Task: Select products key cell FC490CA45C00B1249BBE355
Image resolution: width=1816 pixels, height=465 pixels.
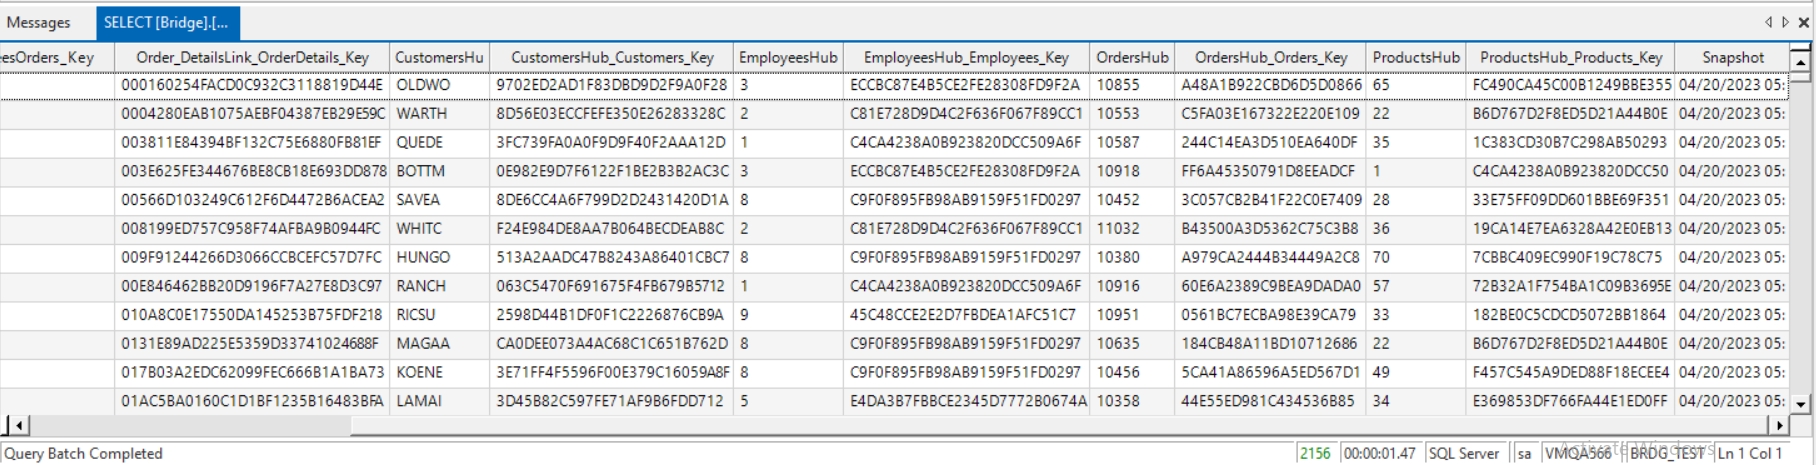Action: click(1571, 85)
